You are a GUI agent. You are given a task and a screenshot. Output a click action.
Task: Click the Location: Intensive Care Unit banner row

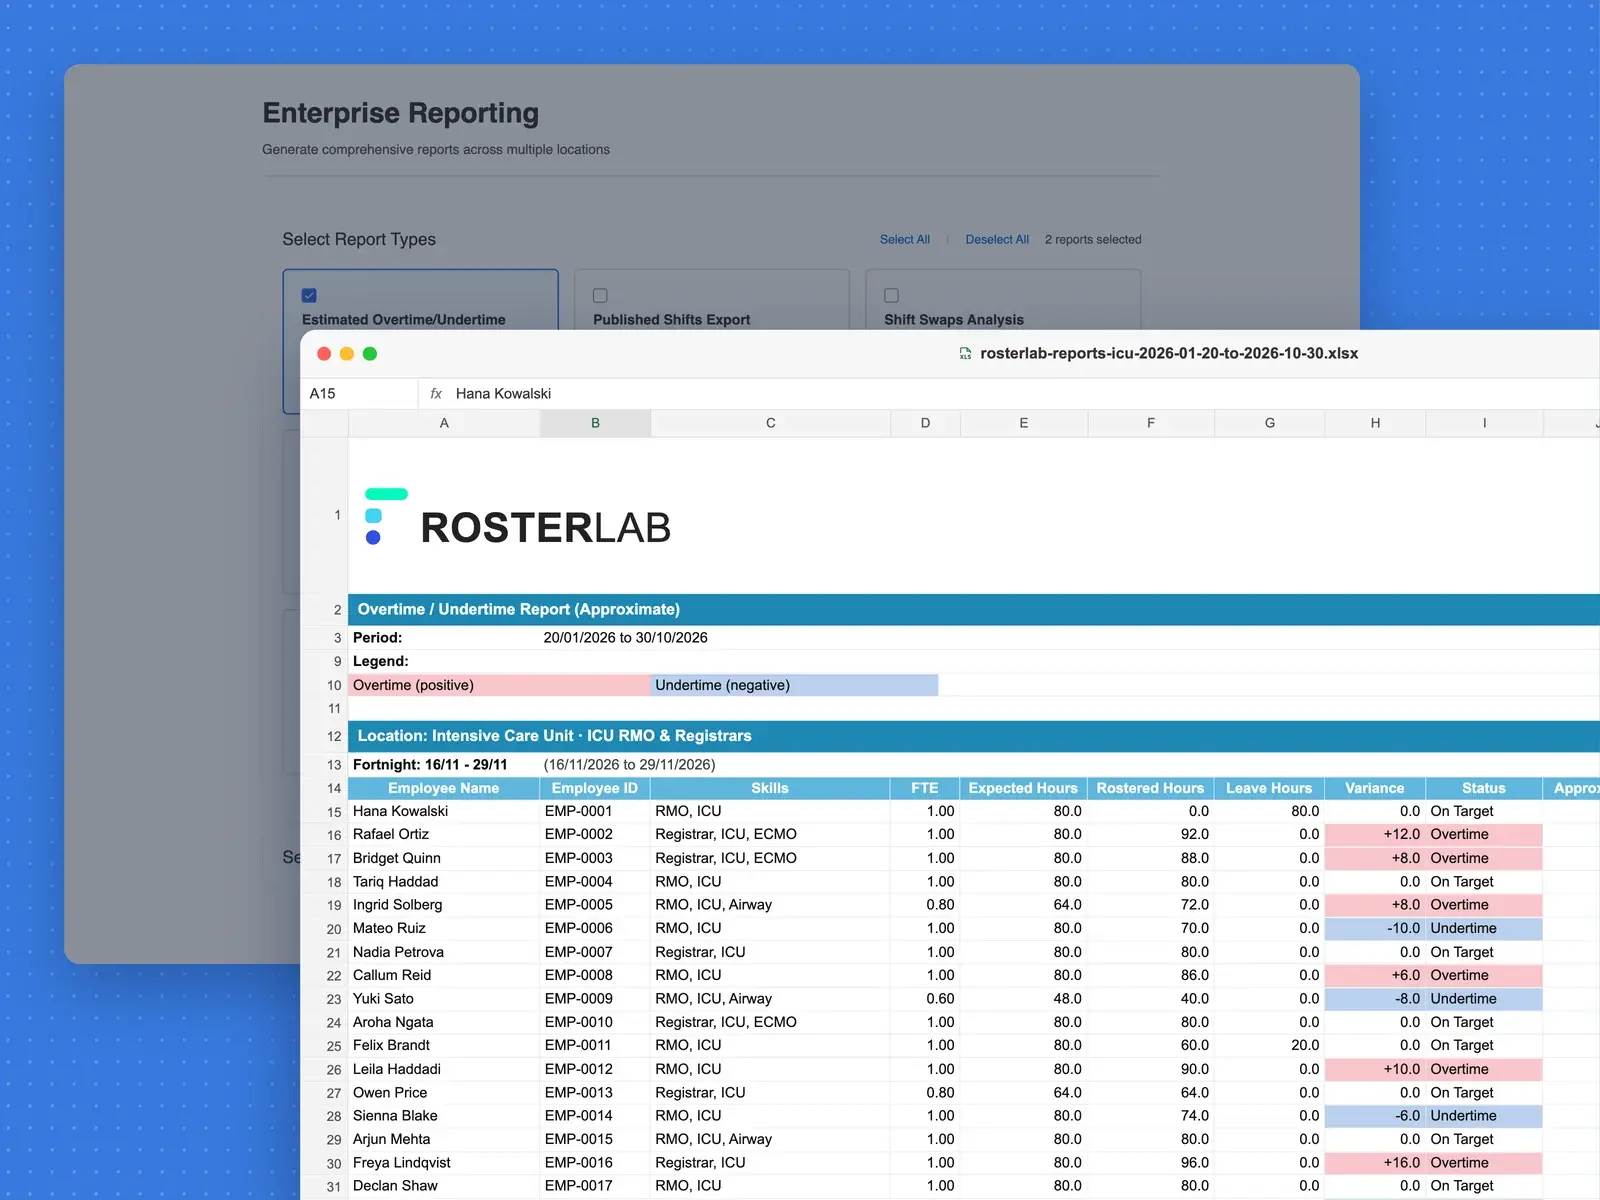click(x=974, y=736)
